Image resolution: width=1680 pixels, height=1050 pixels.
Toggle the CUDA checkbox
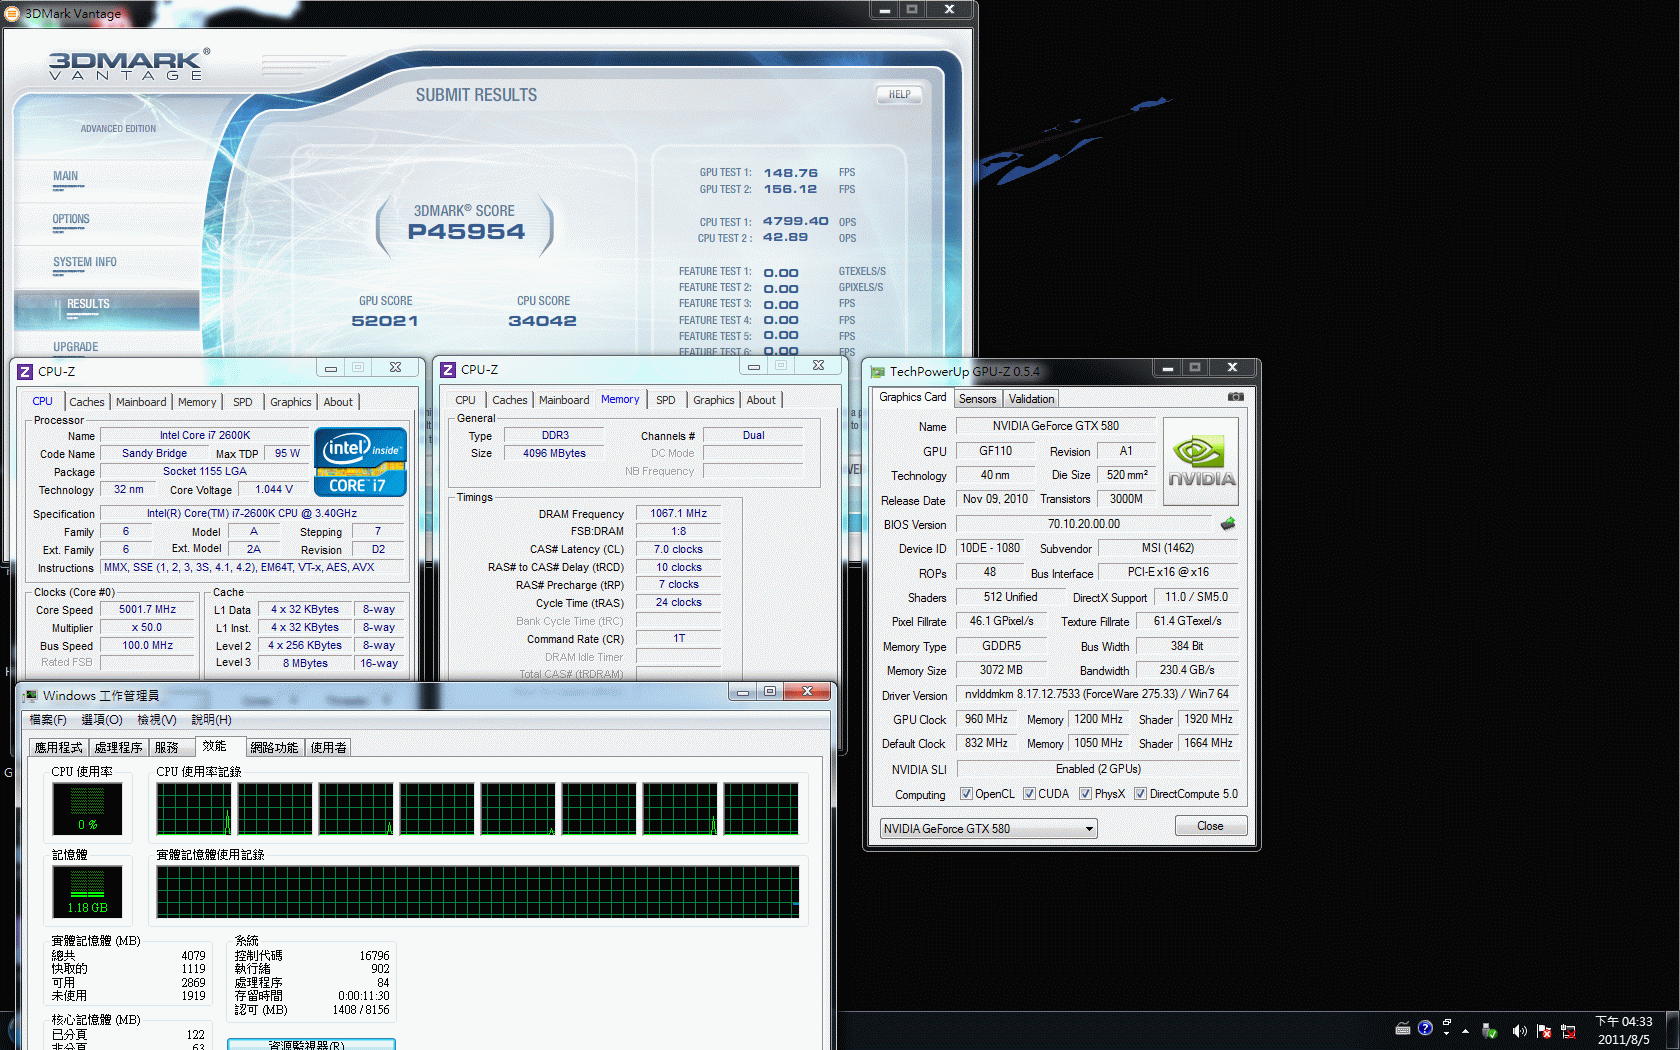click(1029, 794)
